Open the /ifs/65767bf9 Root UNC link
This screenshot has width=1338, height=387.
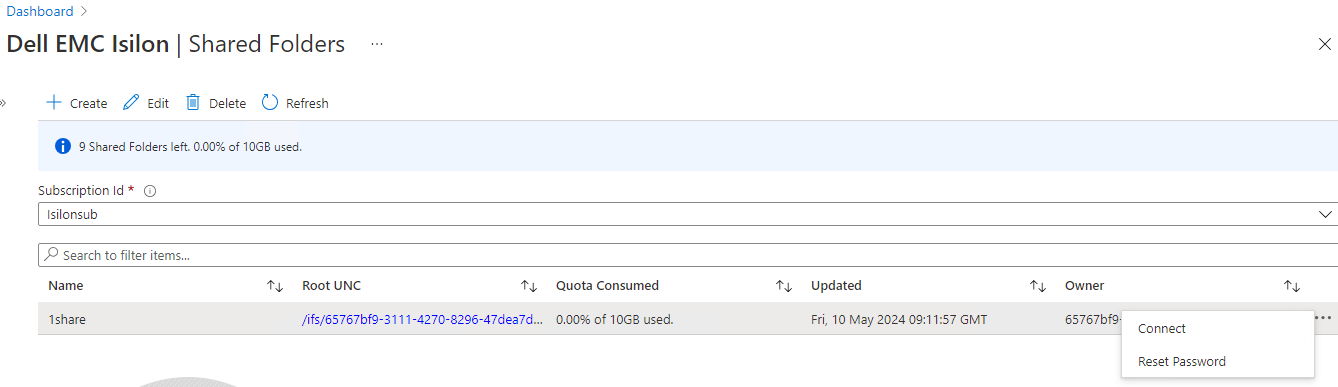click(423, 319)
